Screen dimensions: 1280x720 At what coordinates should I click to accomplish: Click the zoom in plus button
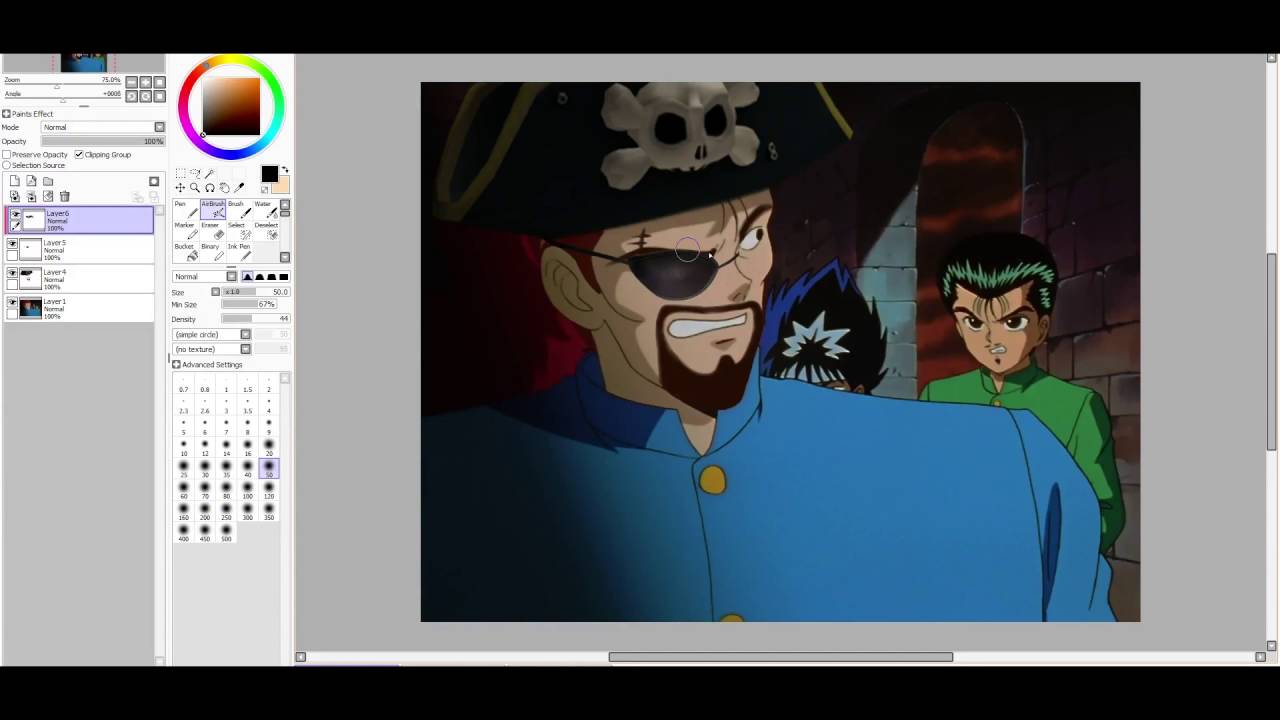[x=145, y=82]
